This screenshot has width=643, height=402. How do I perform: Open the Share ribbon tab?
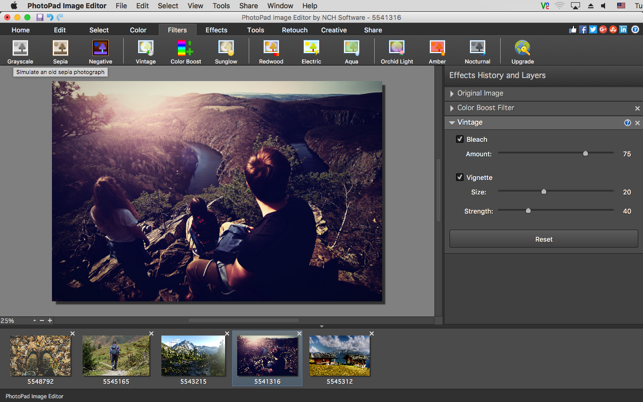tap(373, 30)
